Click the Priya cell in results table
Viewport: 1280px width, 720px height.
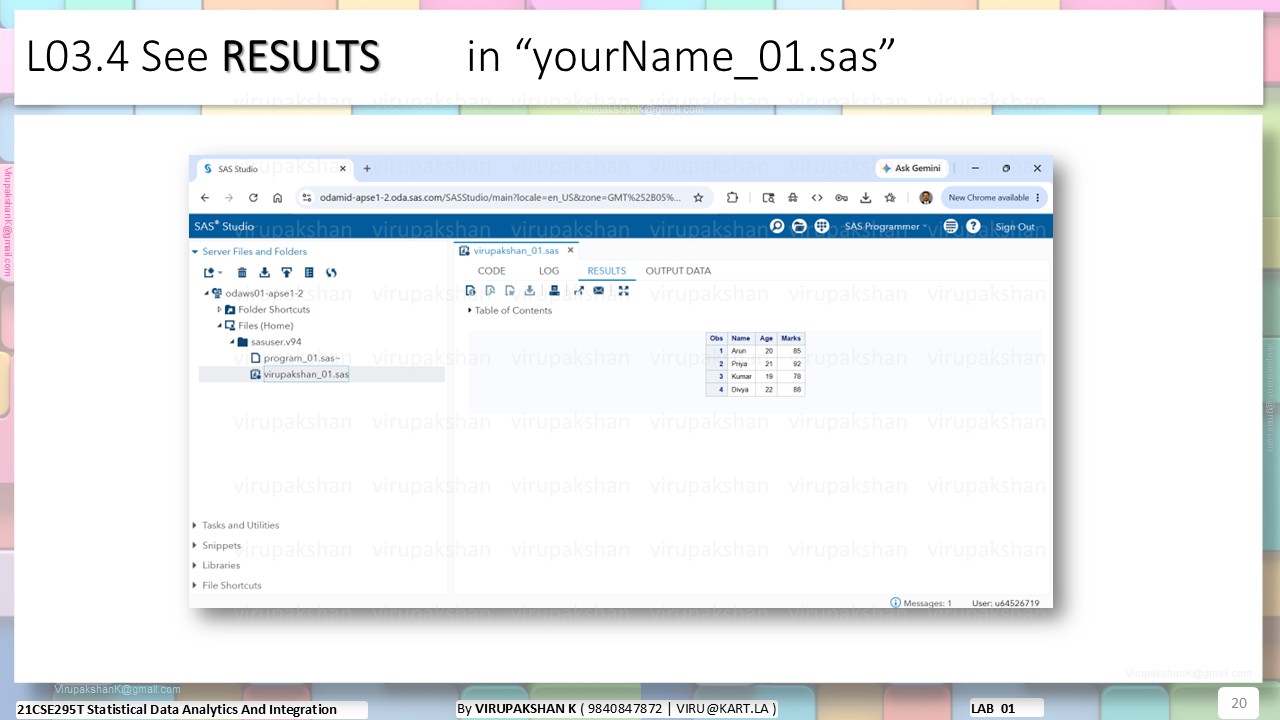[741, 364]
